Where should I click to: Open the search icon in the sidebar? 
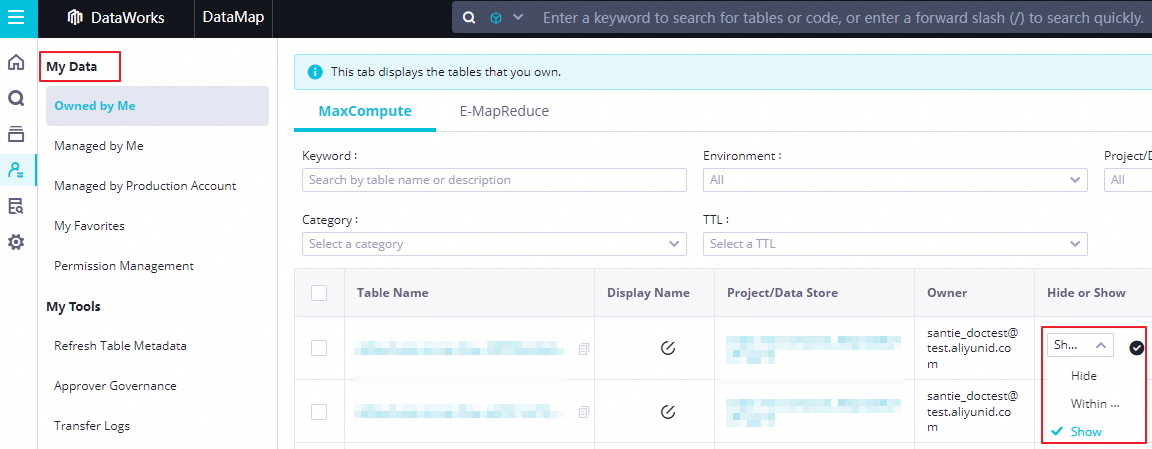click(x=15, y=98)
